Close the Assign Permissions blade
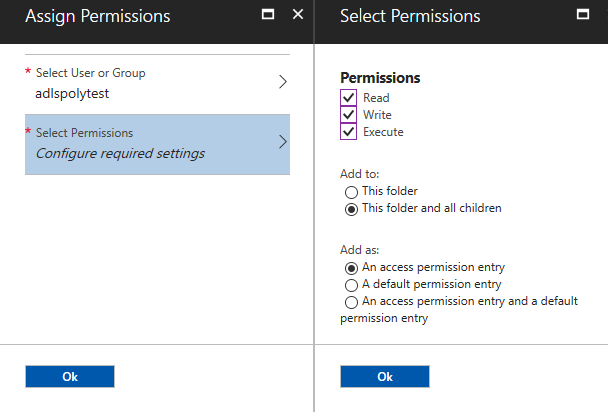 point(298,14)
